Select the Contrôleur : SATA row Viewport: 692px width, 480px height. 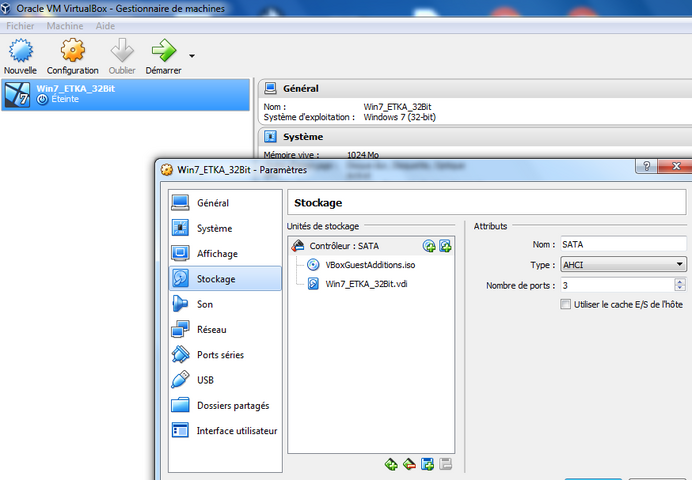pos(371,246)
